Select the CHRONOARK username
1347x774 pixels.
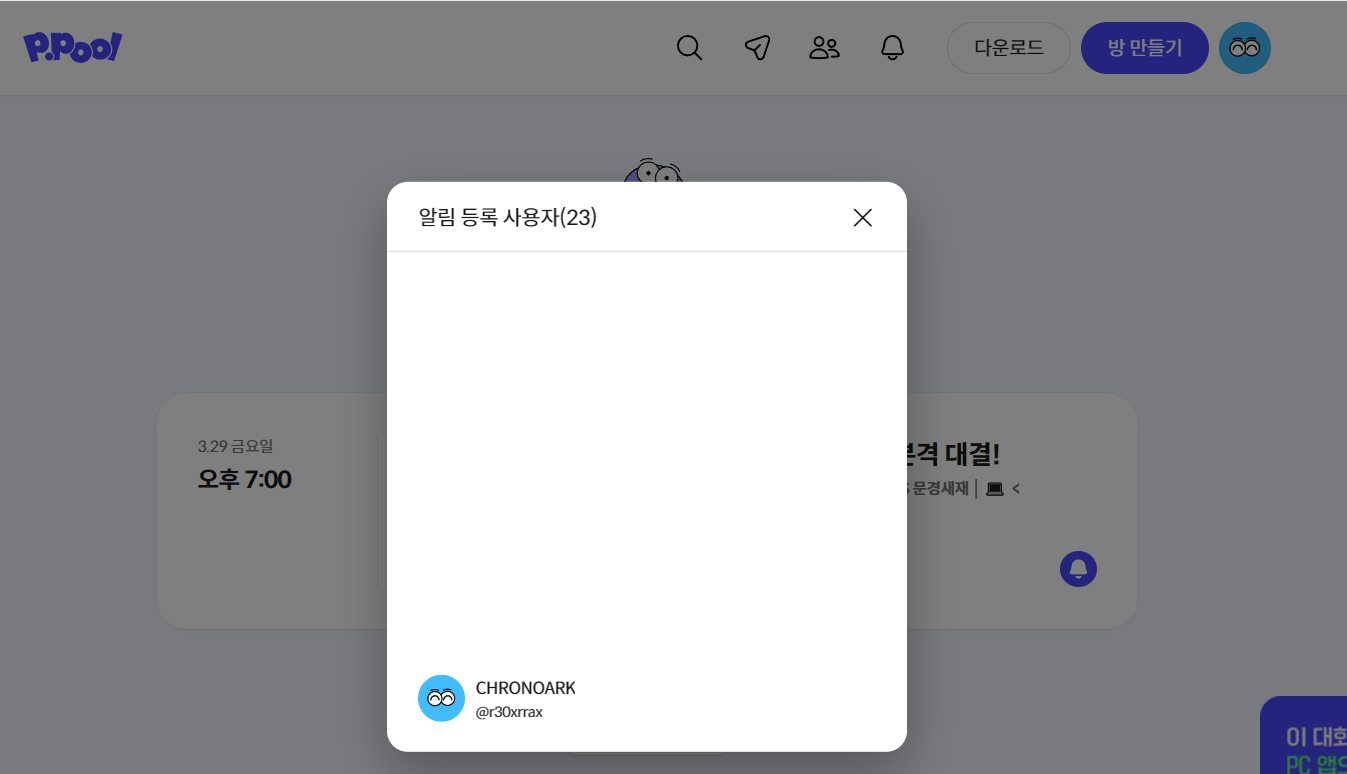click(526, 688)
